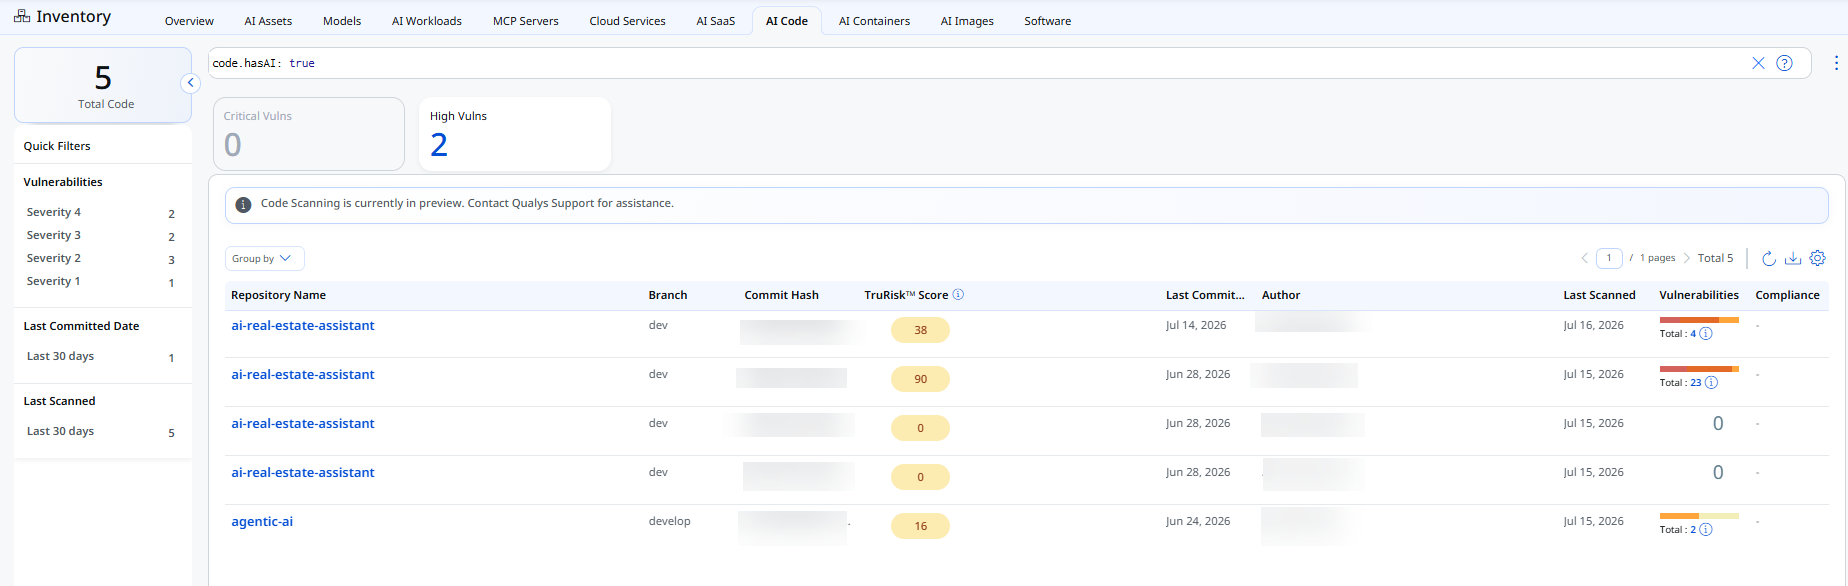This screenshot has width=1848, height=586.
Task: Open the Cloud Services tab
Action: point(627,21)
